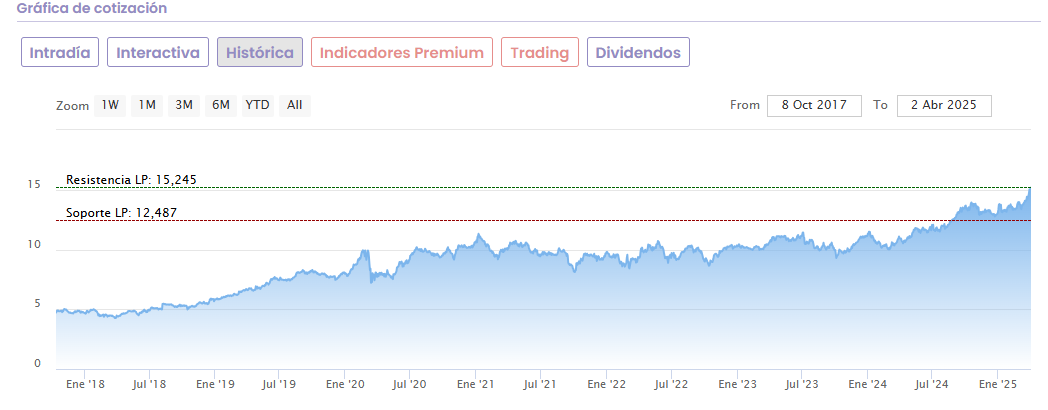
Task: Click Jul '24 on the time axis
Action: [x=932, y=384]
